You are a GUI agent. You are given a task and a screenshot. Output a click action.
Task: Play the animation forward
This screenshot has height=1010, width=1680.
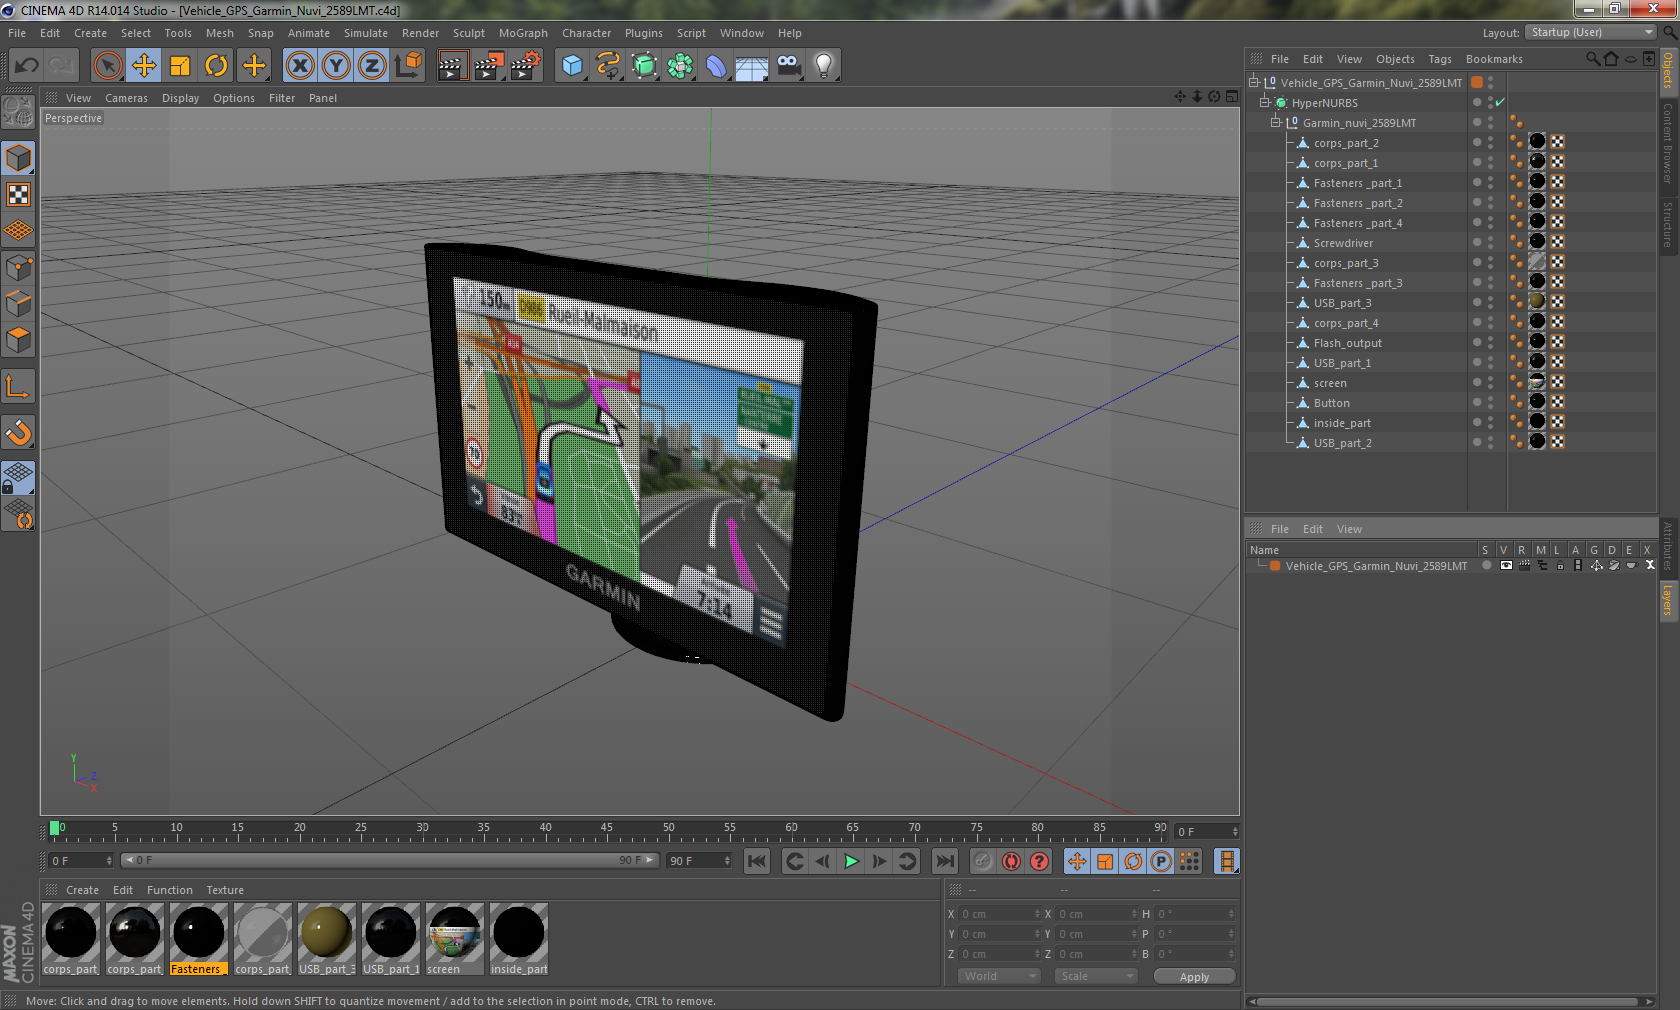(851, 861)
